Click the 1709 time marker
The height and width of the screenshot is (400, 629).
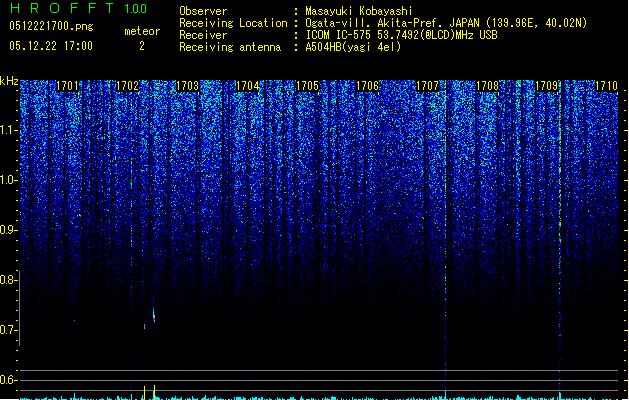(547, 86)
